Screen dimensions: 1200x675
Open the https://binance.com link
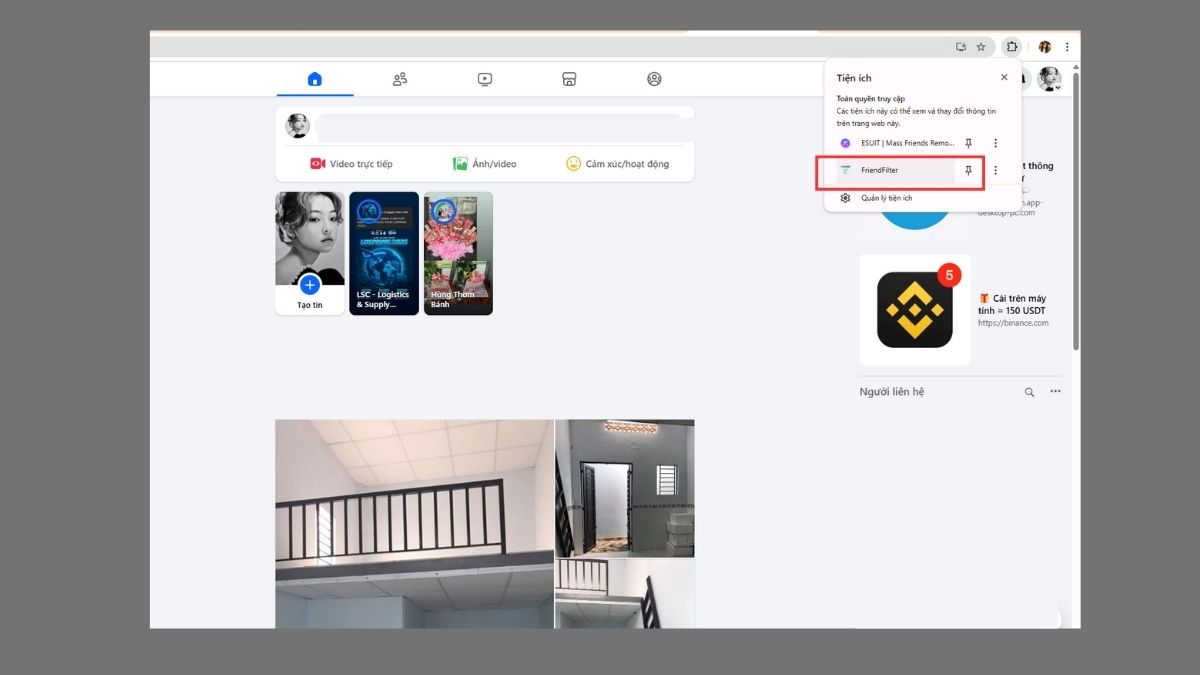pos(1013,323)
